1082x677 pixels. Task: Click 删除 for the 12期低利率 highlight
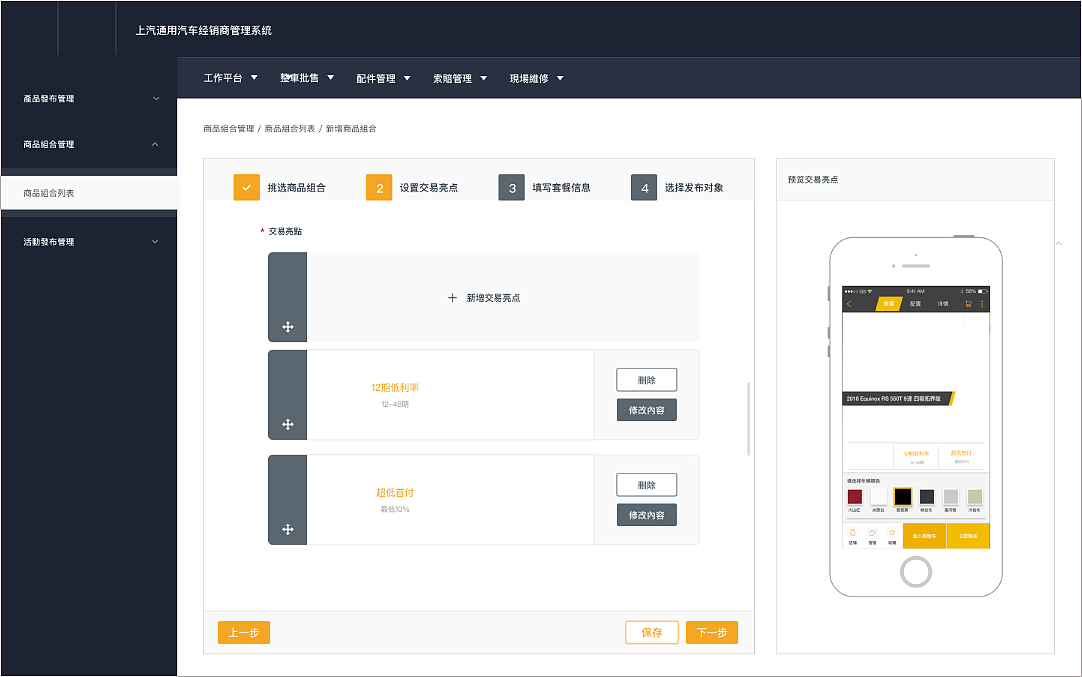tap(647, 380)
